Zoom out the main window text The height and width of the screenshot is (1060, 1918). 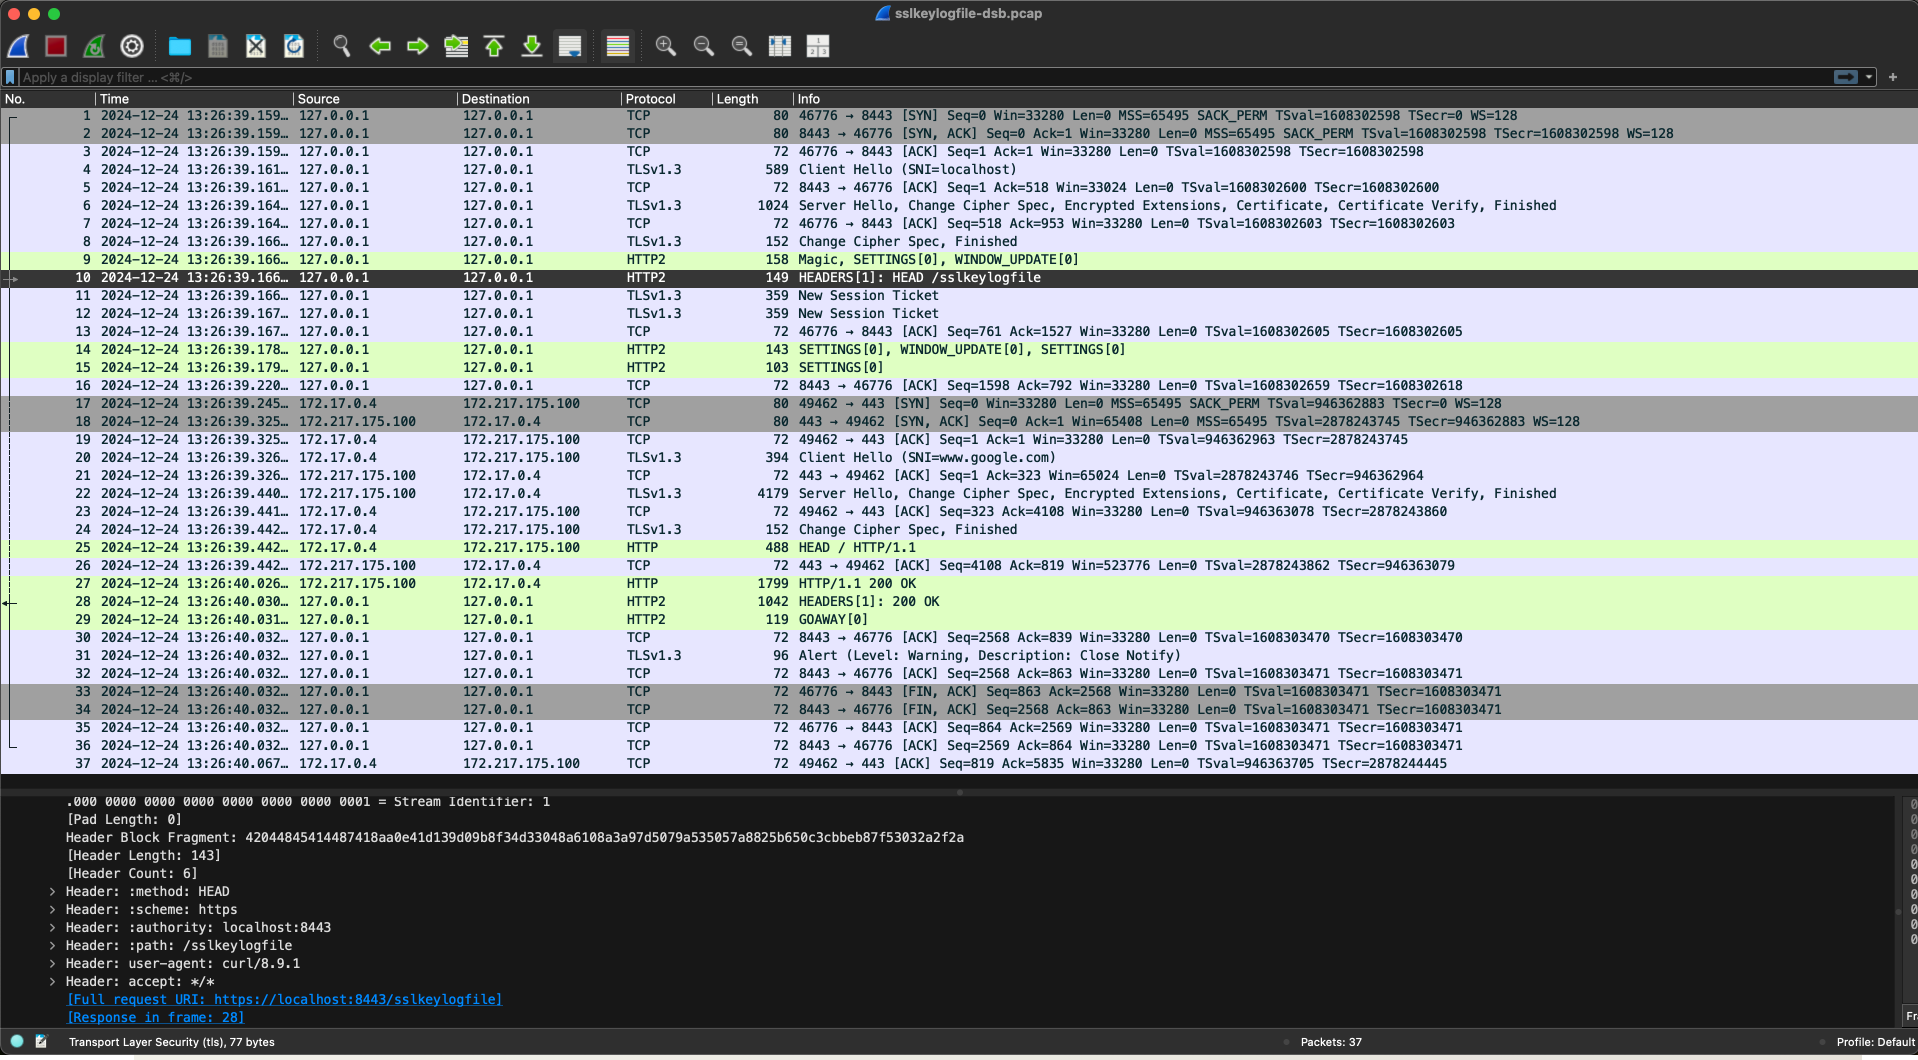tap(704, 46)
